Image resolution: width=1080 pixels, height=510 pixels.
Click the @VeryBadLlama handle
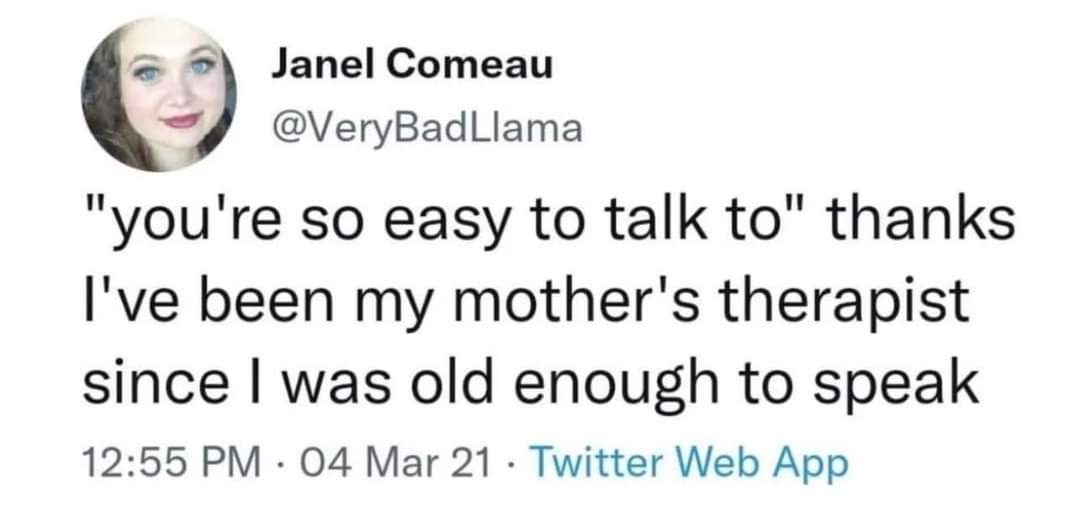point(426,128)
